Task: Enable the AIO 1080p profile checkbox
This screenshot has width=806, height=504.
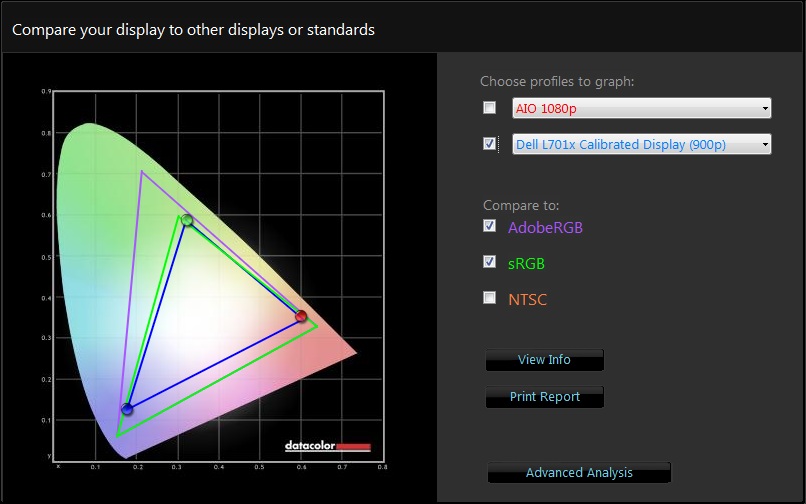Action: click(x=489, y=107)
